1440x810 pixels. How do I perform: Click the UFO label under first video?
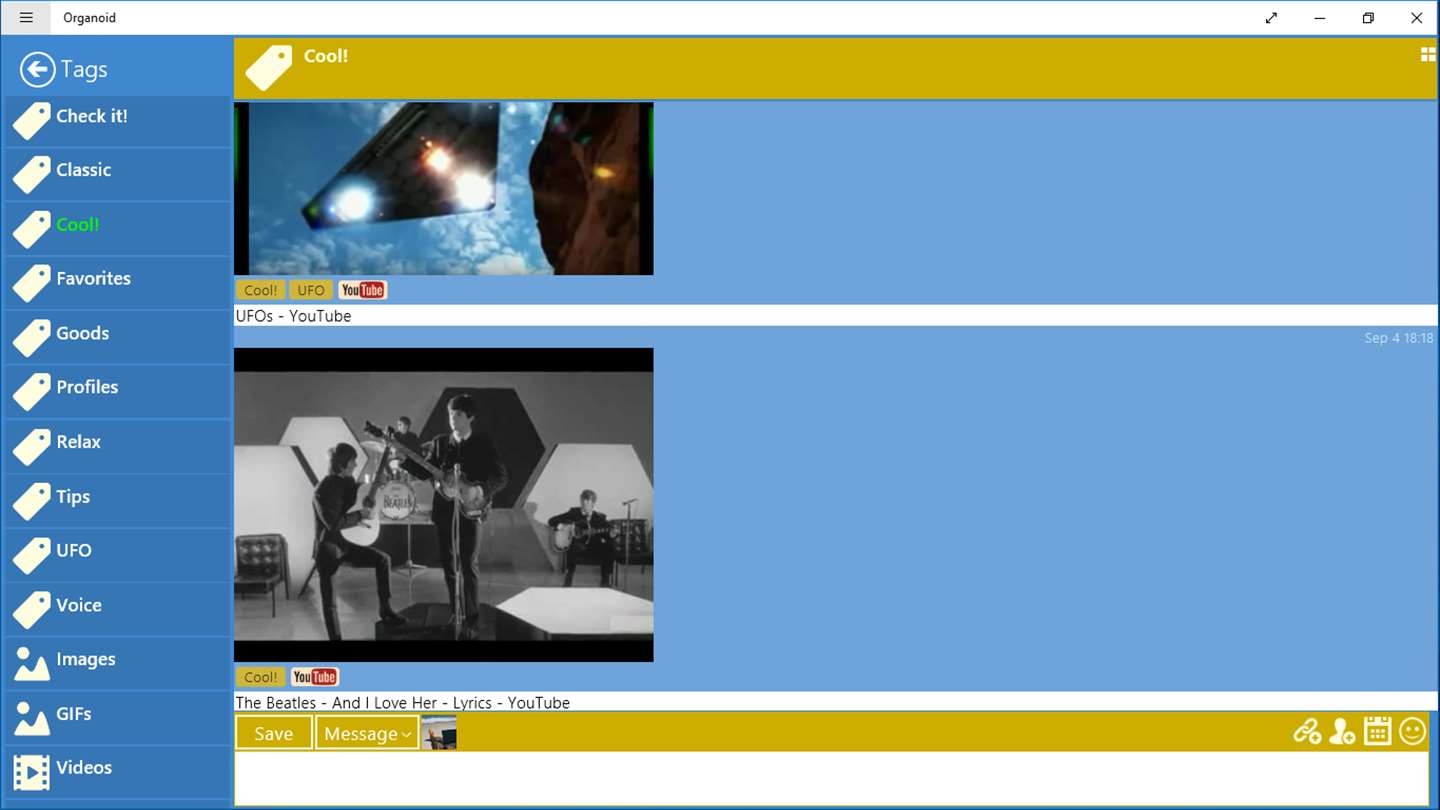pos(311,290)
